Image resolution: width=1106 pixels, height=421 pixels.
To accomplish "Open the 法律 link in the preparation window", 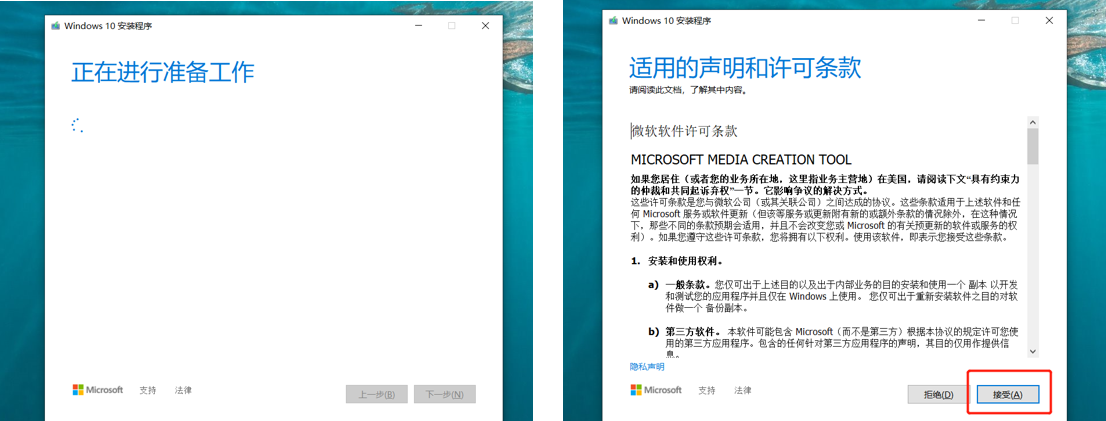I will tap(183, 390).
